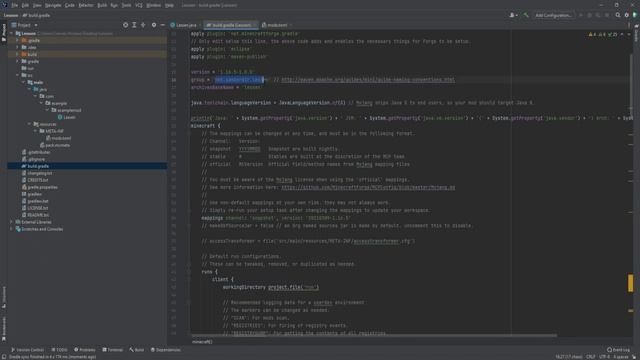The image size is (640, 360).
Task: Select gradlew.bat in the project tree
Action: tap(35, 201)
